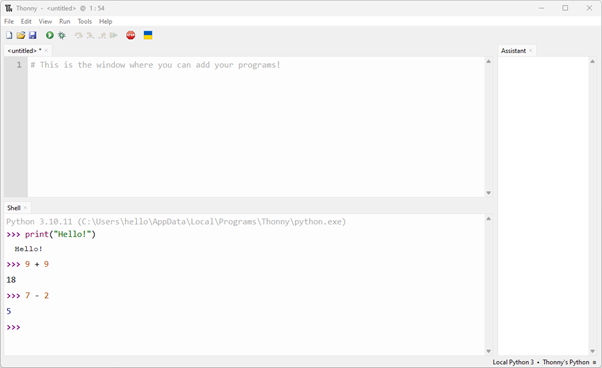Click the 9 + 9 expression in Shell
The image size is (602, 368).
(x=37, y=264)
